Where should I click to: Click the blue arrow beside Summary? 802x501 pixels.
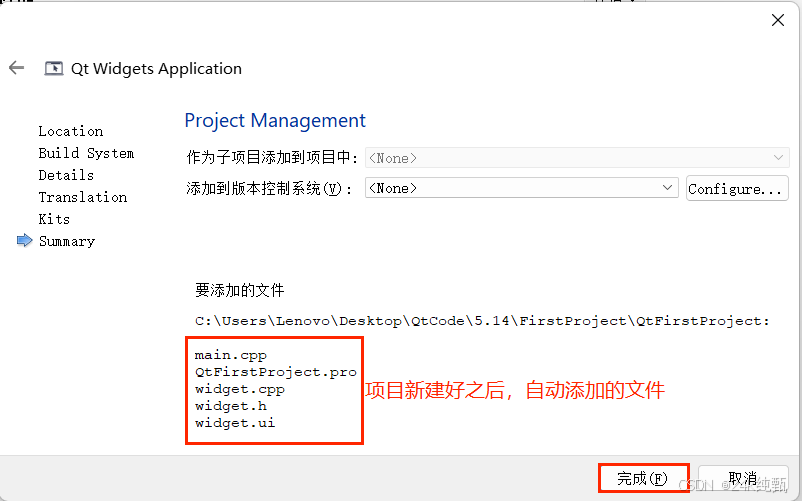click(x=24, y=240)
